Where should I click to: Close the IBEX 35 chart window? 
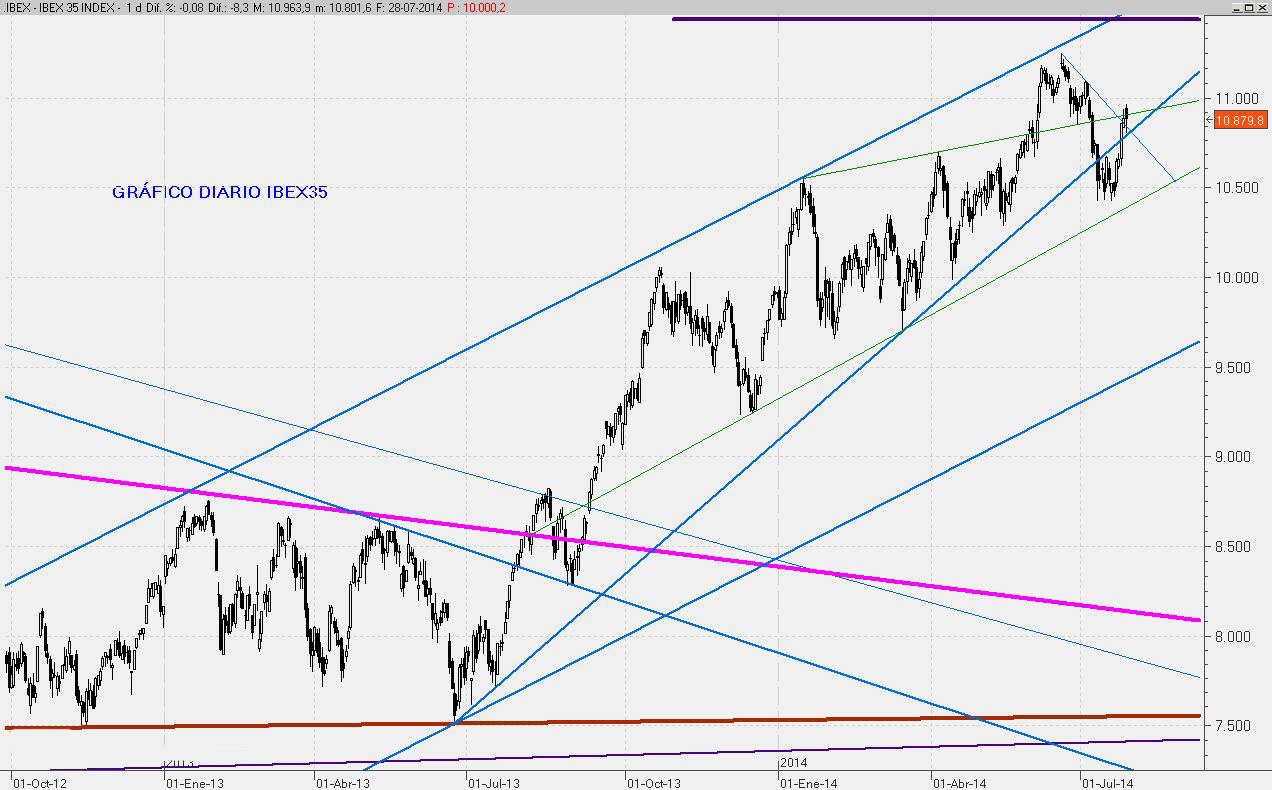click(x=1261, y=6)
